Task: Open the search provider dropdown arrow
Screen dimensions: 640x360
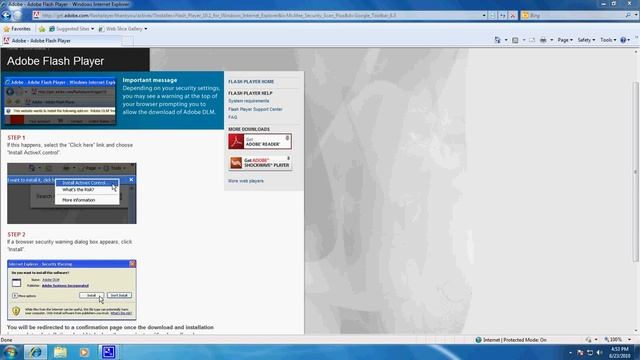Action: [636, 16]
